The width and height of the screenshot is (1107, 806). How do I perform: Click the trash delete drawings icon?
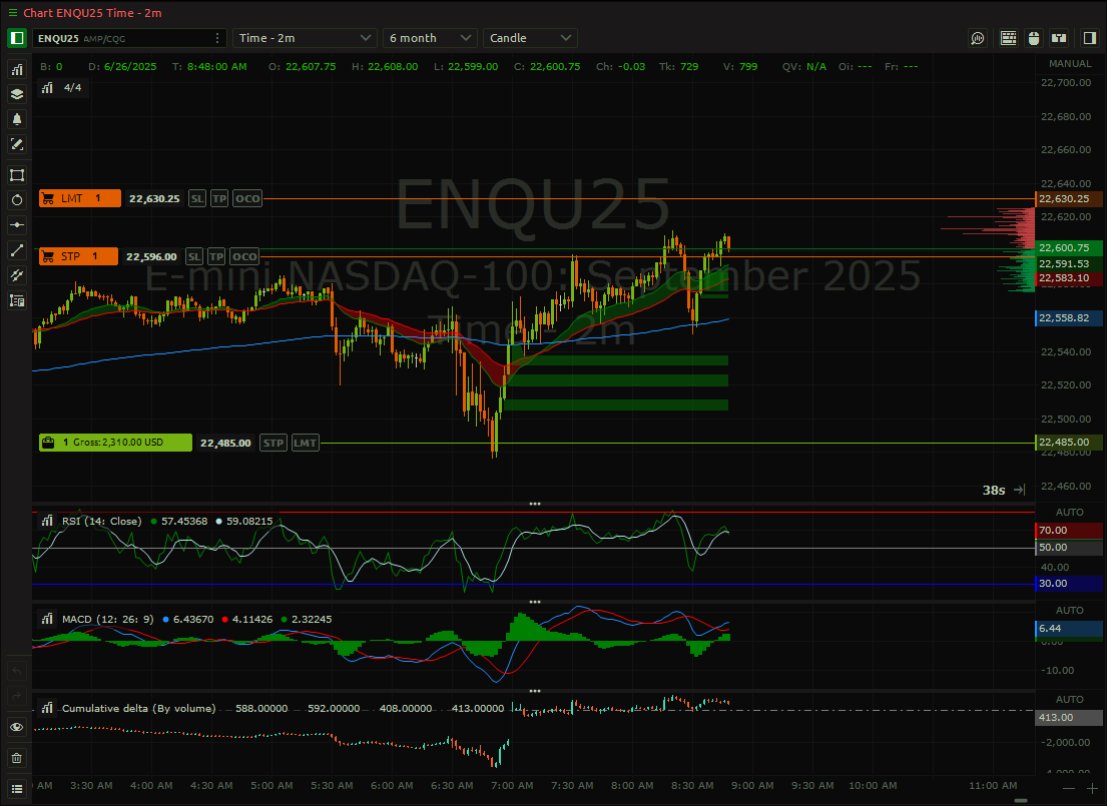(x=17, y=758)
